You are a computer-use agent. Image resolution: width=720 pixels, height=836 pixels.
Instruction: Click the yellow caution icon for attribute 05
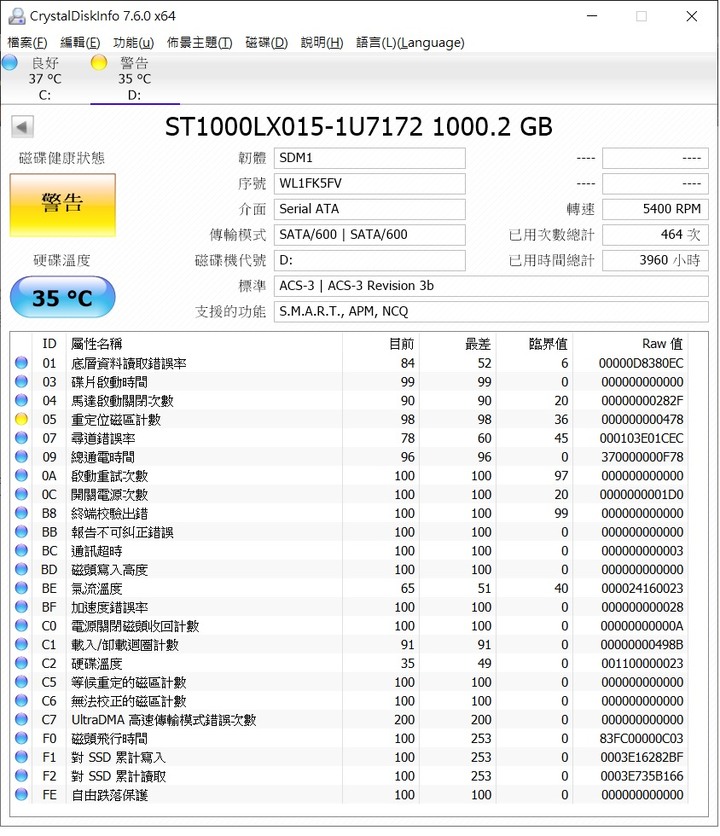tap(21, 419)
